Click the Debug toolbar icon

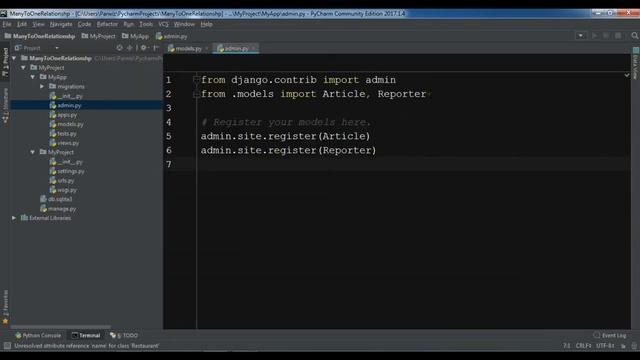pos(606,36)
